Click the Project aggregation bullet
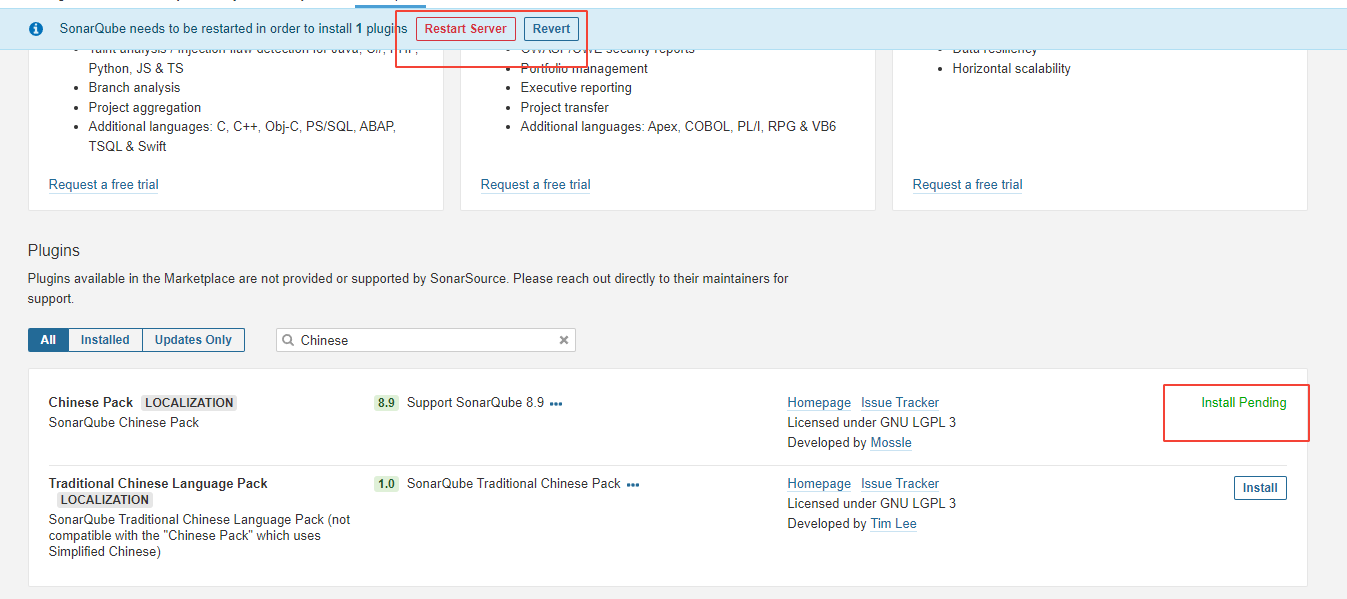This screenshot has height=599, width=1347. (x=145, y=107)
